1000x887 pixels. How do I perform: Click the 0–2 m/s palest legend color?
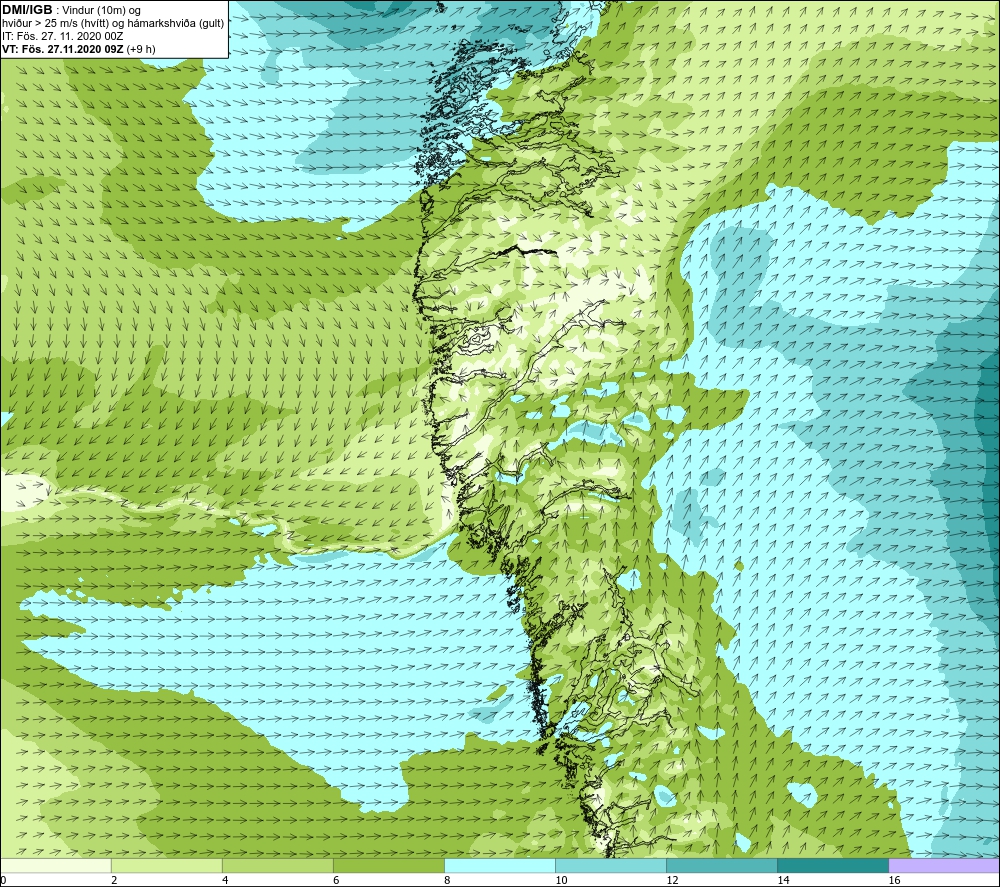(56, 865)
